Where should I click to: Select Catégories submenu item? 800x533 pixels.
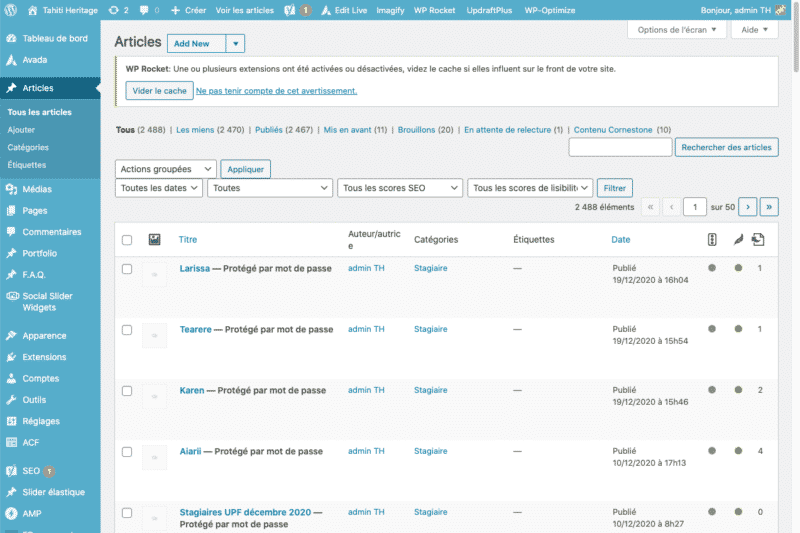[28, 147]
